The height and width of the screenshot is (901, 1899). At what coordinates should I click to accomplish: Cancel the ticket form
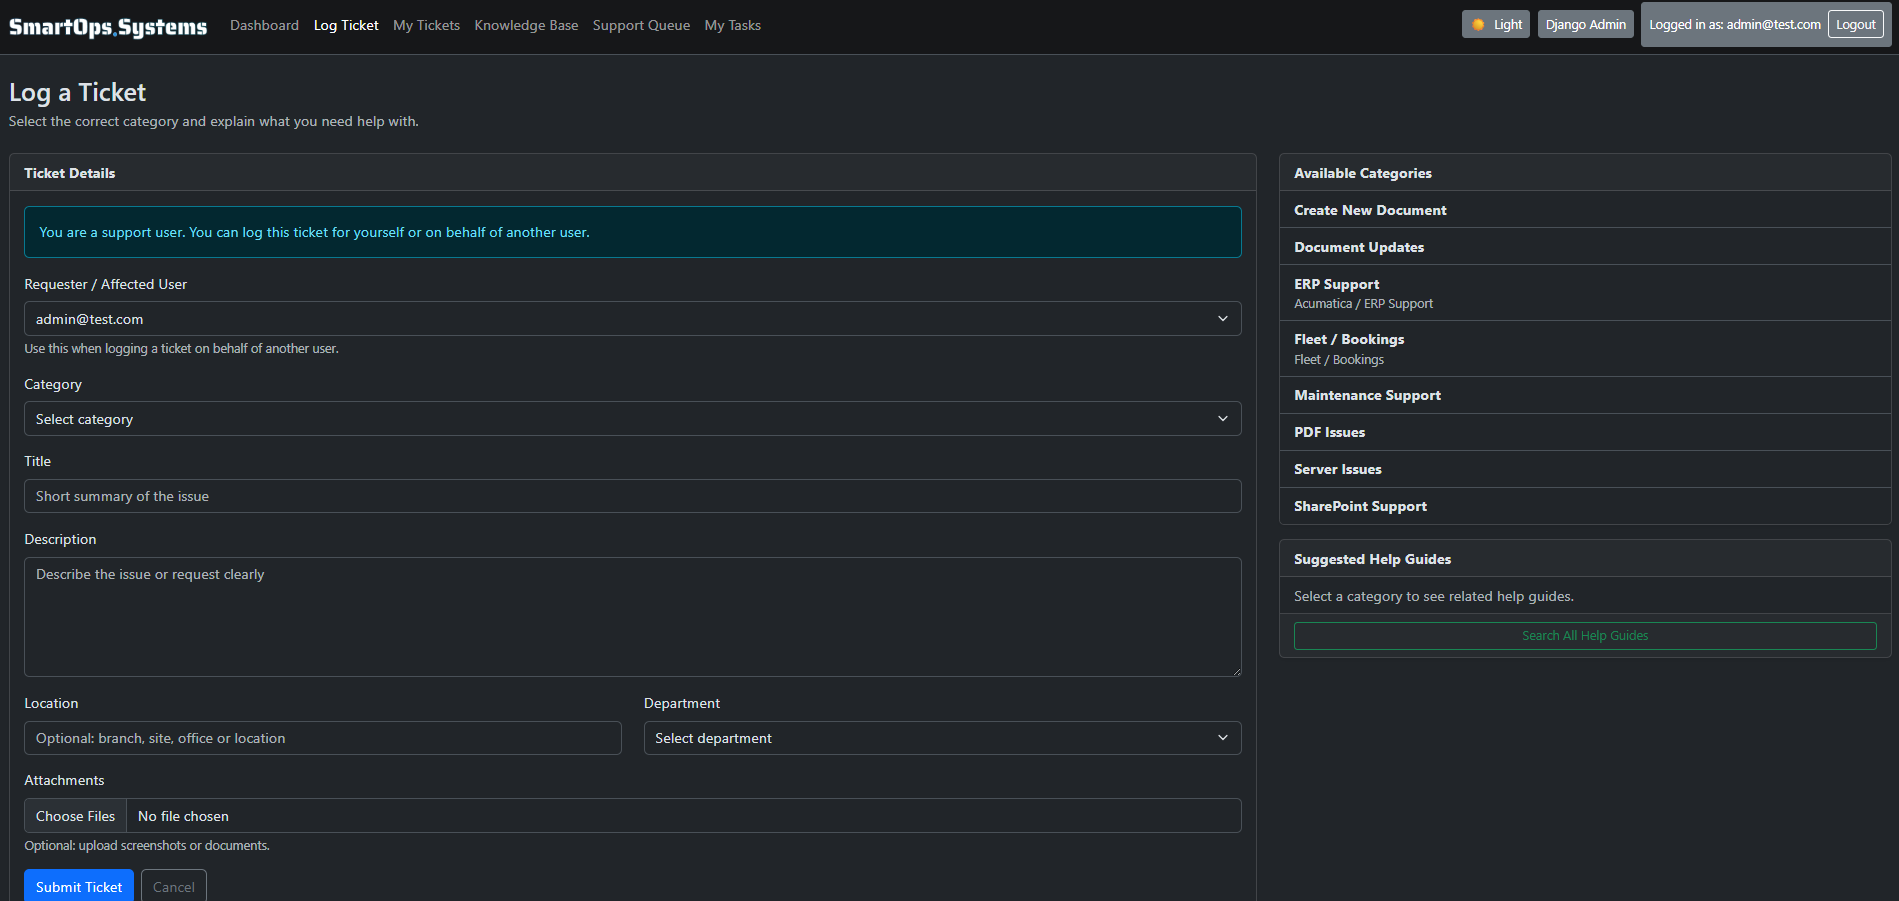pos(174,886)
